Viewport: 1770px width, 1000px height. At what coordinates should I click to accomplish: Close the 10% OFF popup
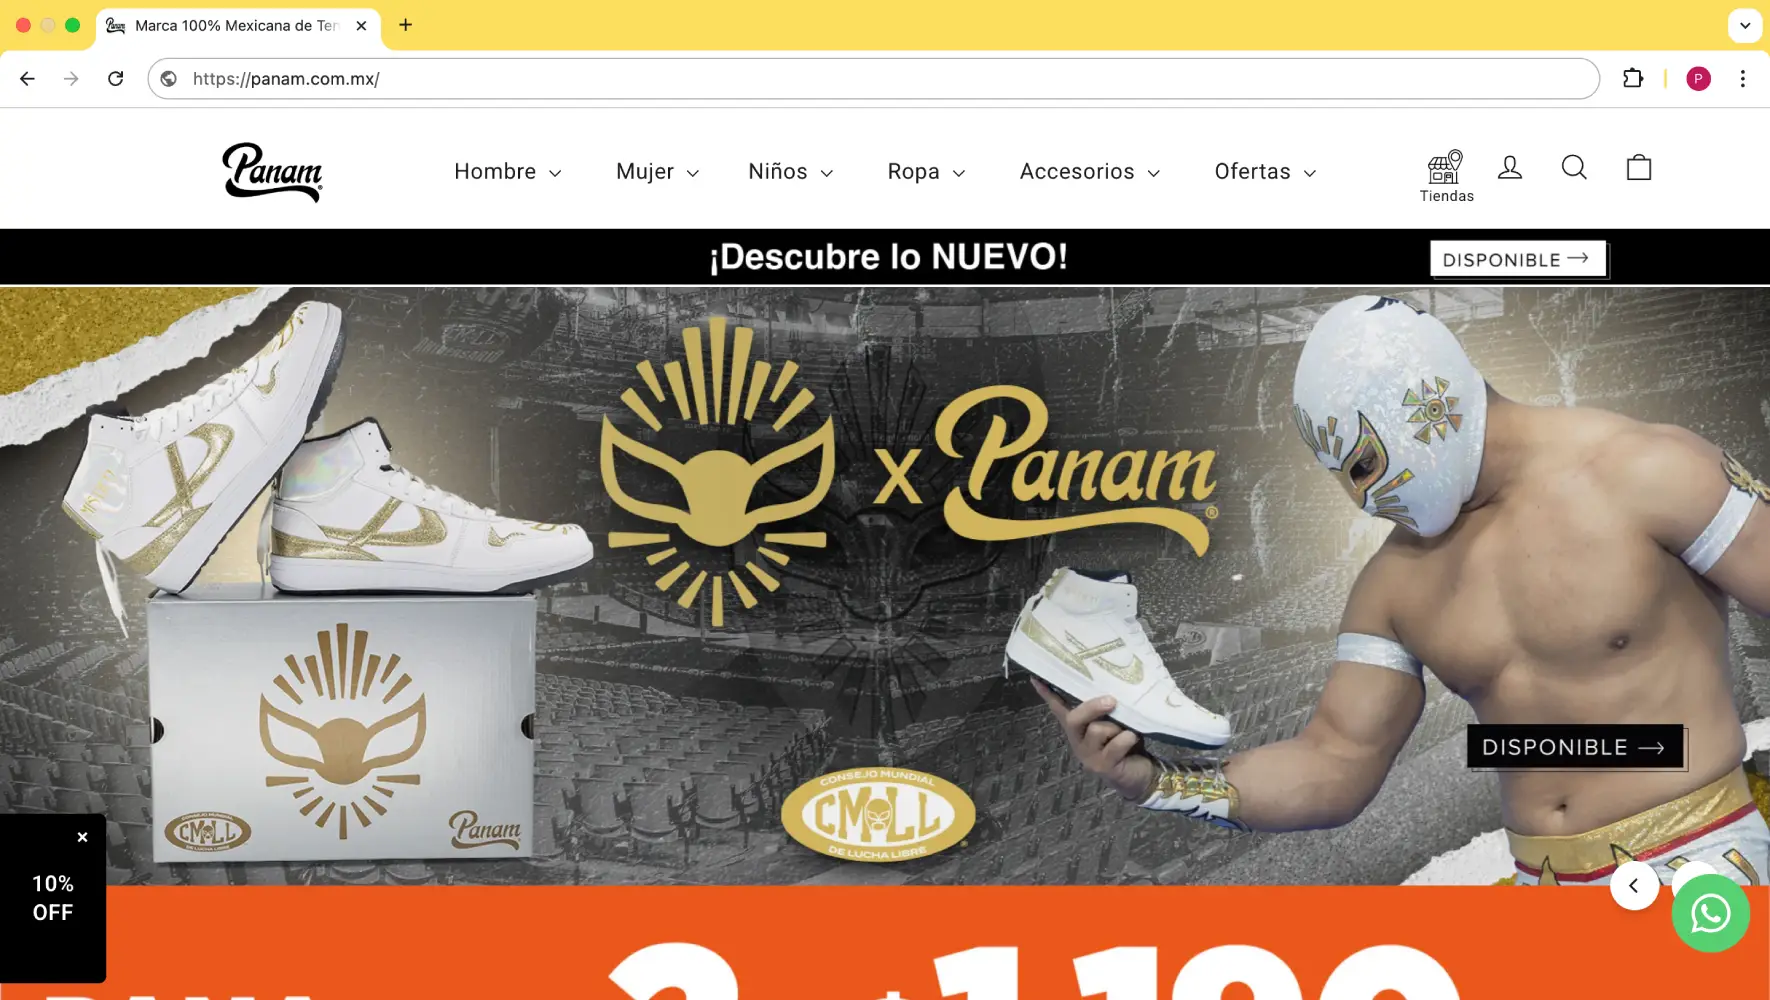(83, 837)
